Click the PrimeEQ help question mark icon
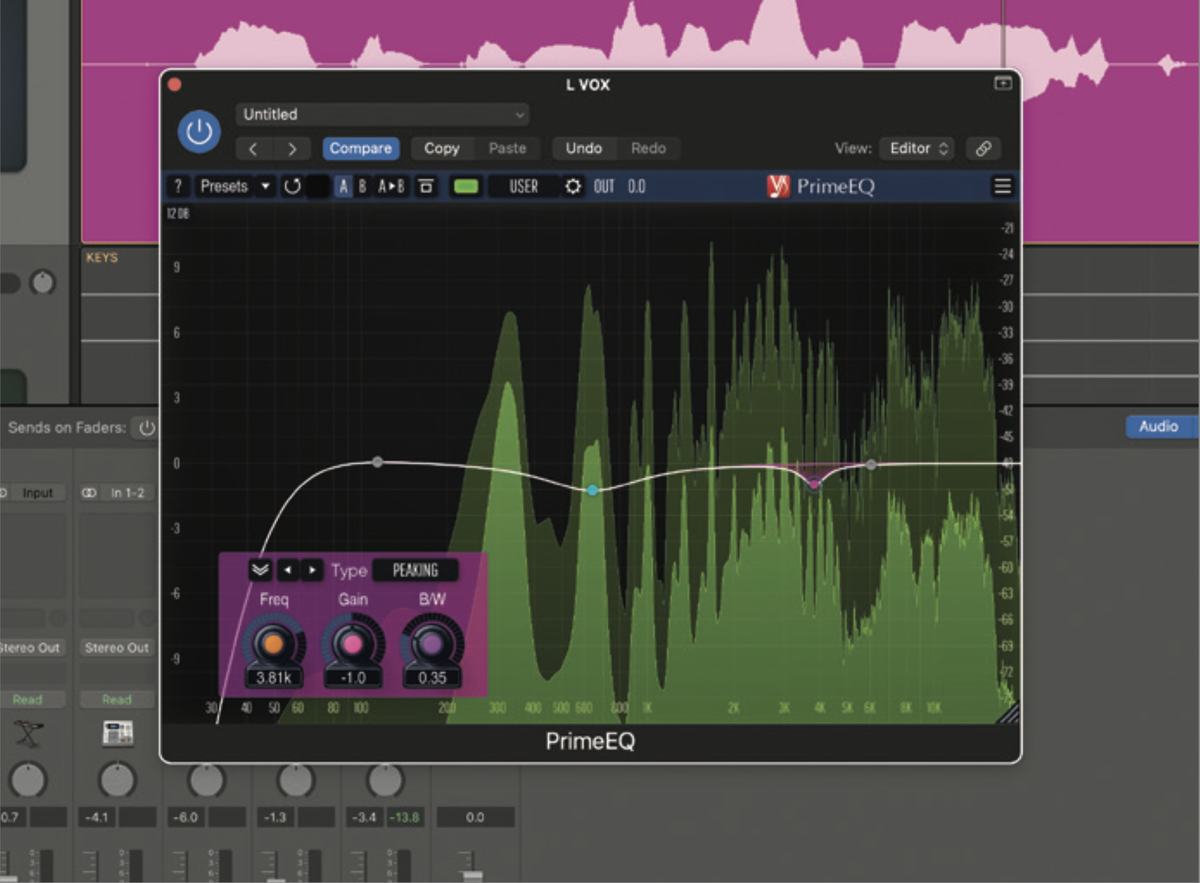 pos(178,186)
